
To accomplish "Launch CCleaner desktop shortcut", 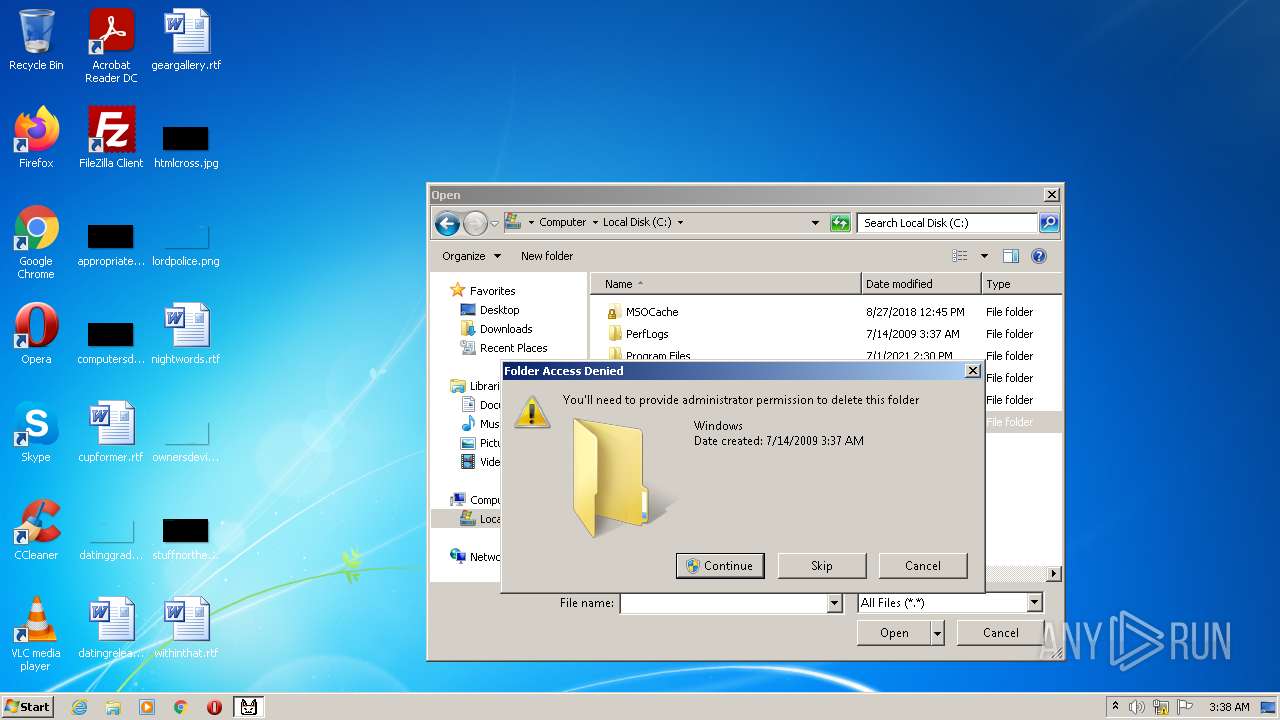I will (36, 530).
